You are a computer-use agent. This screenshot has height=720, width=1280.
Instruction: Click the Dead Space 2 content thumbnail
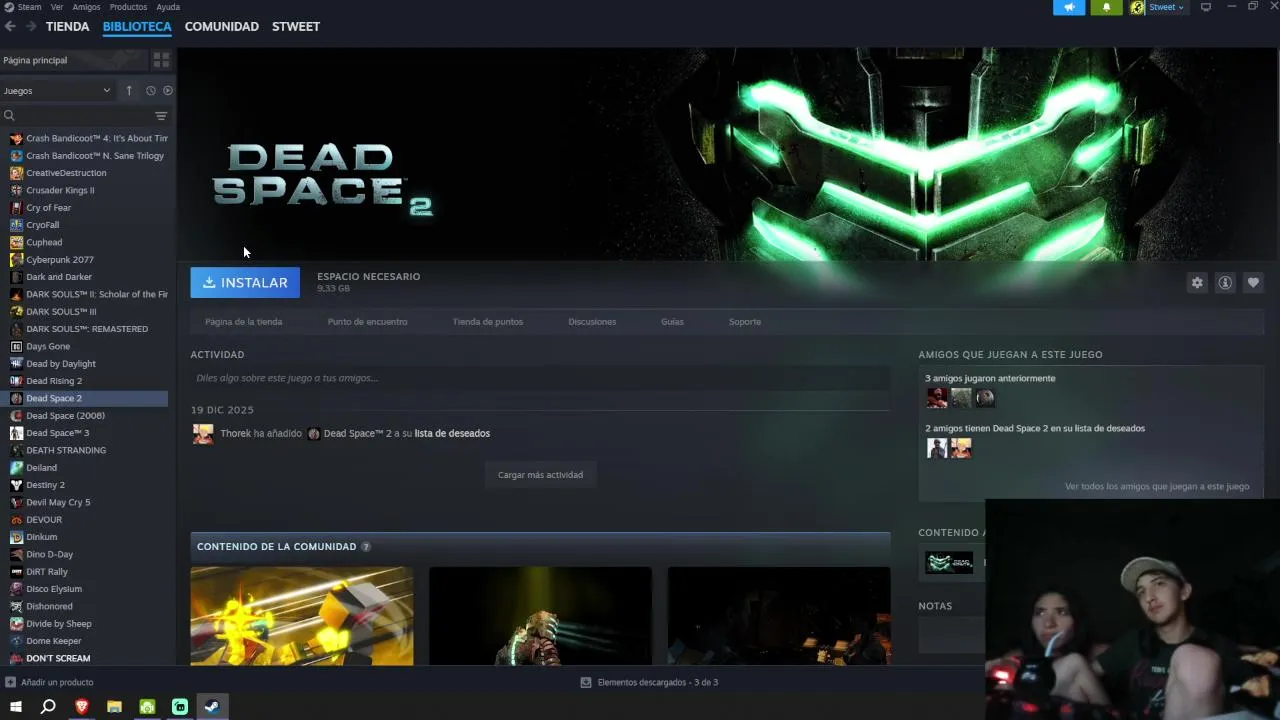point(949,562)
